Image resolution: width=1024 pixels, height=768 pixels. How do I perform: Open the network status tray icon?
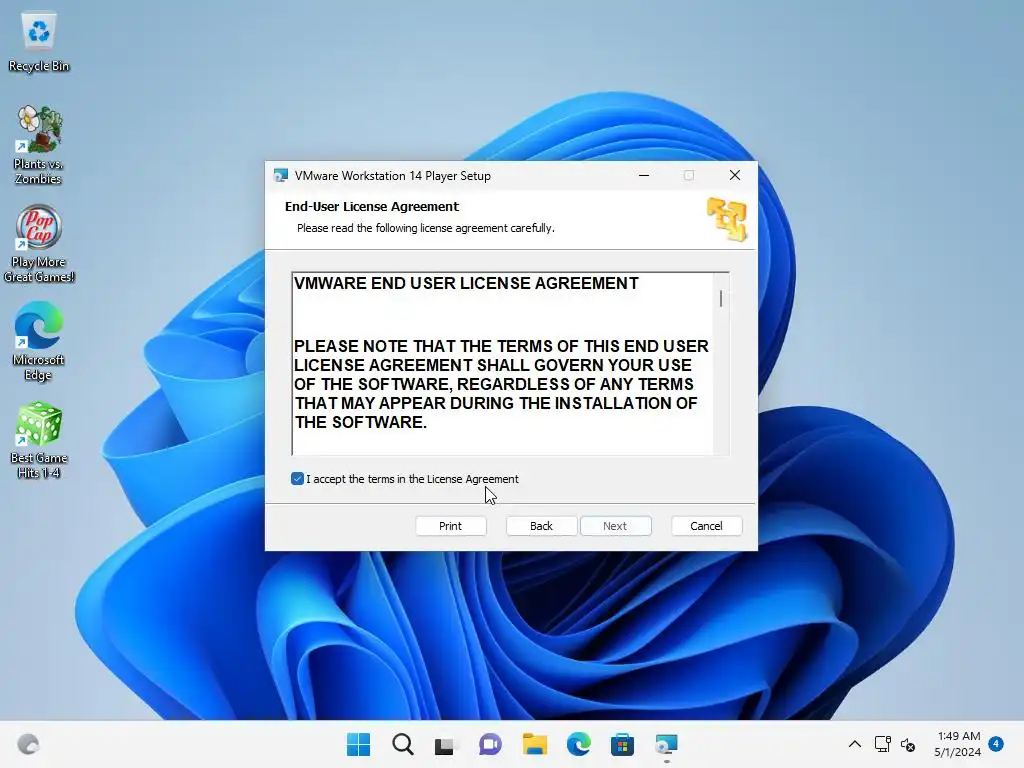(882, 744)
